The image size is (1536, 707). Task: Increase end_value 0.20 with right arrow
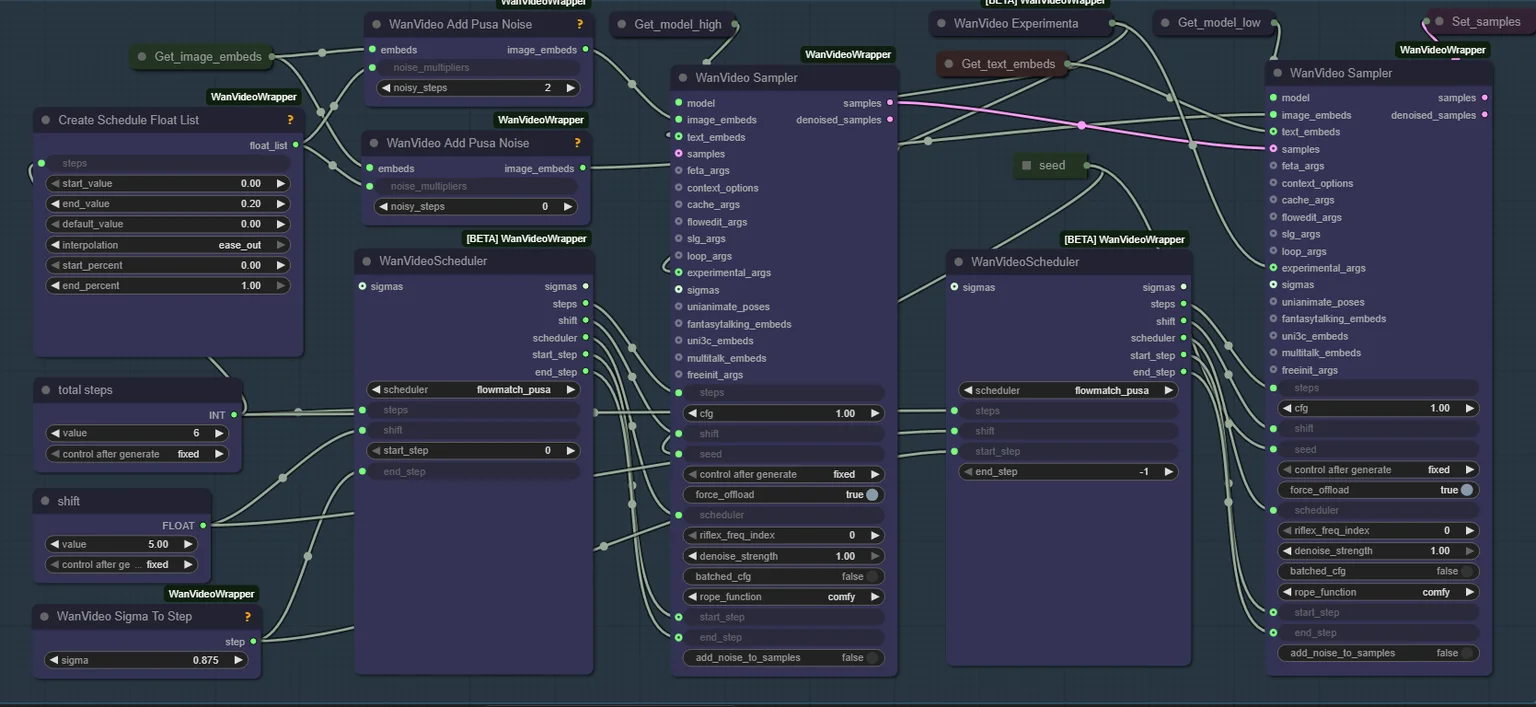pyautogui.click(x=281, y=204)
